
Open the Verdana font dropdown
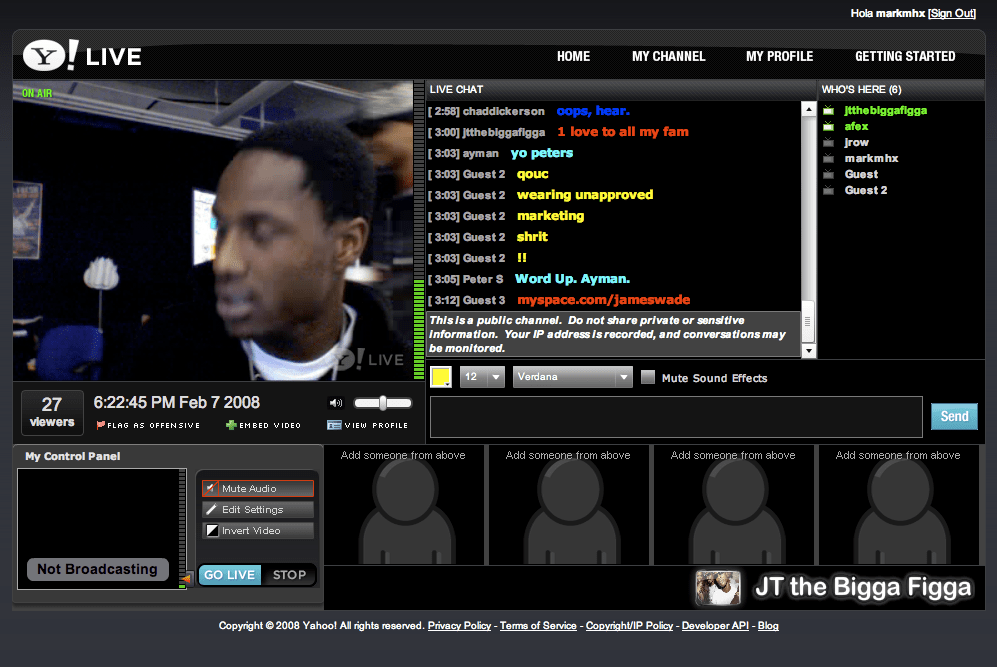[x=572, y=377]
